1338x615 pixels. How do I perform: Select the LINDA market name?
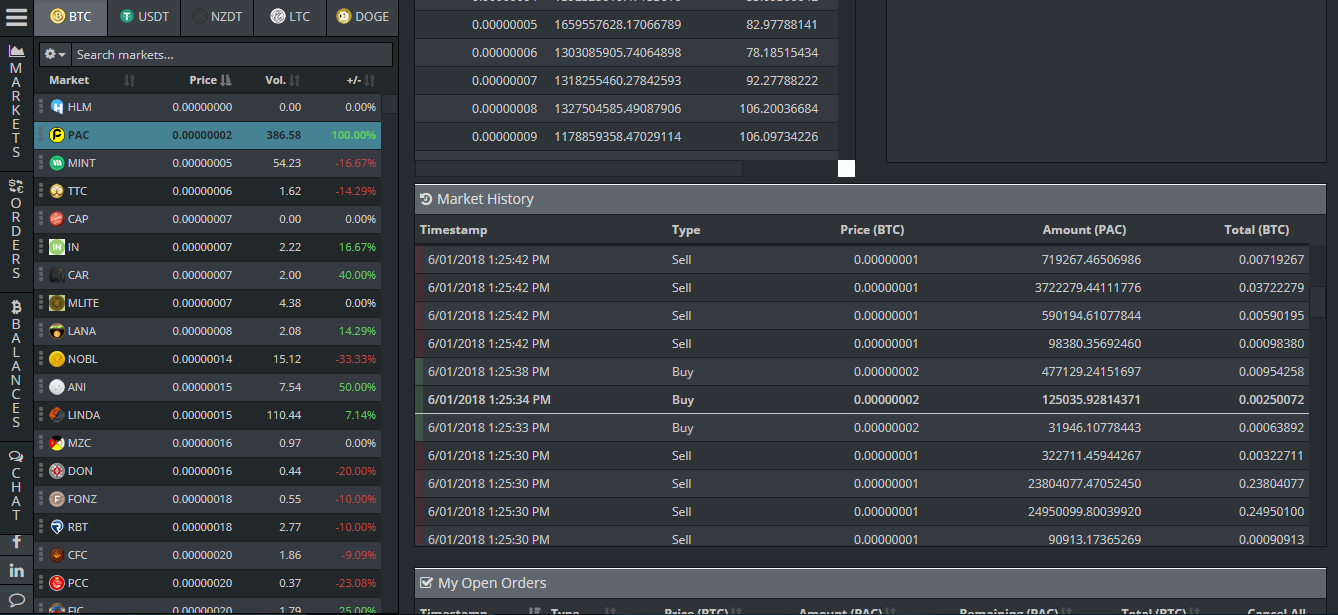[x=84, y=415]
